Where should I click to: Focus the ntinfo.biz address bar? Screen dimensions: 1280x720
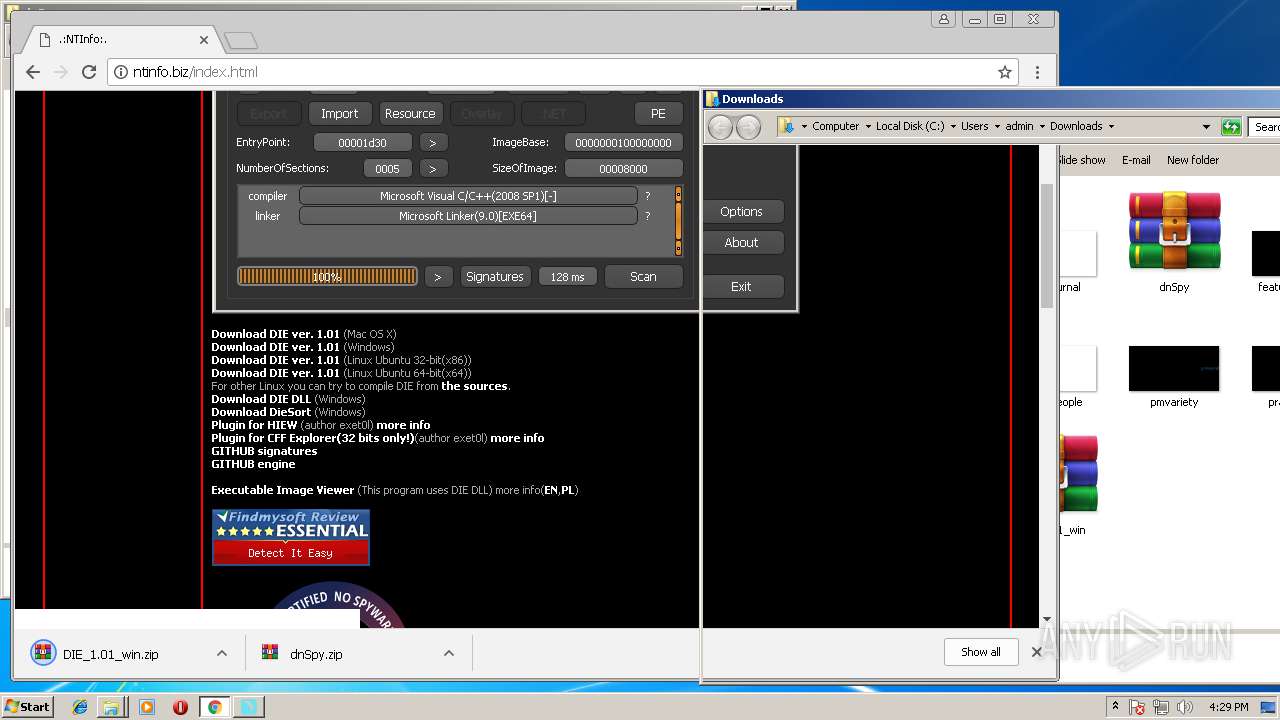[x=560, y=72]
